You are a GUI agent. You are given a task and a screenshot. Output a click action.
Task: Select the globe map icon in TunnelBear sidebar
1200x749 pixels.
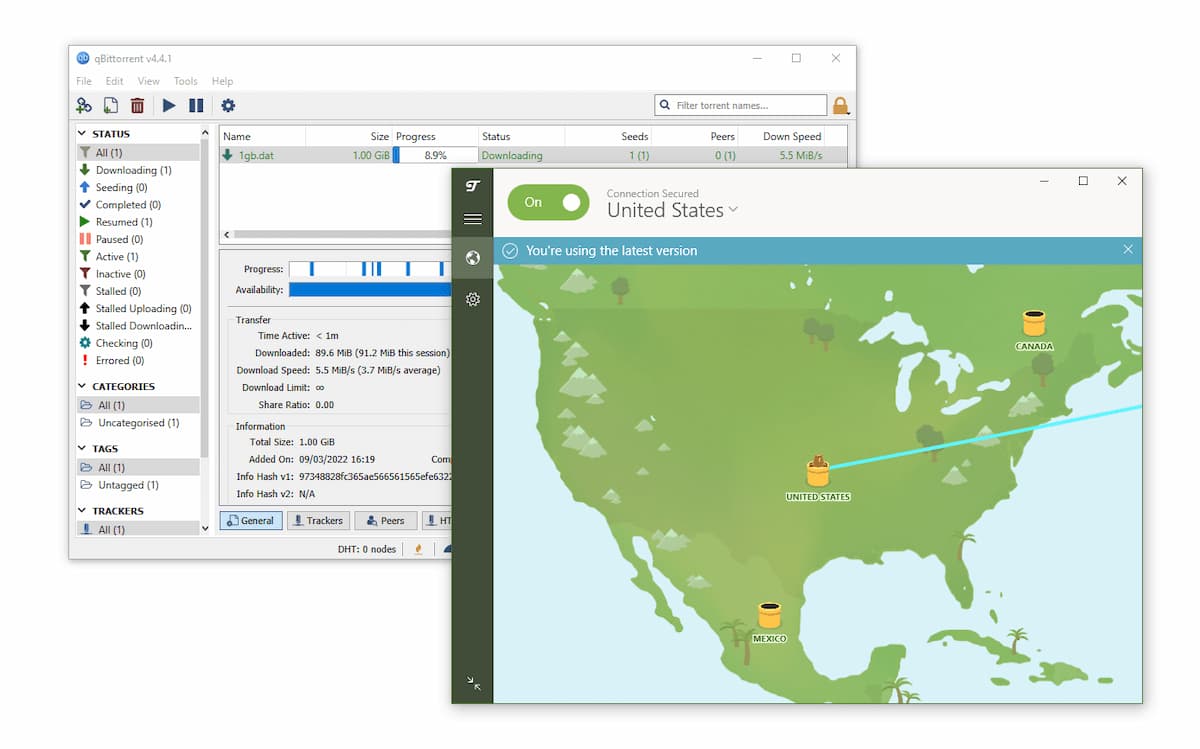473,258
